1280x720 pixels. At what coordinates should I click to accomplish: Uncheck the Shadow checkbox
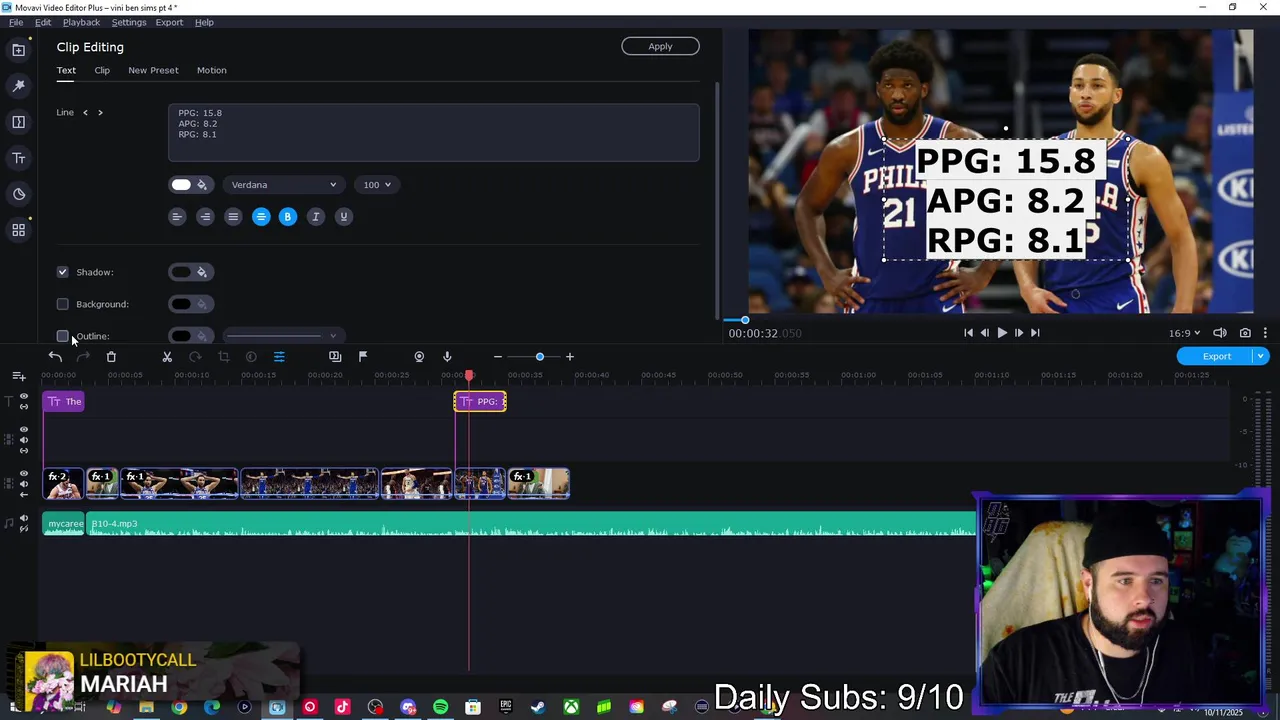click(63, 272)
